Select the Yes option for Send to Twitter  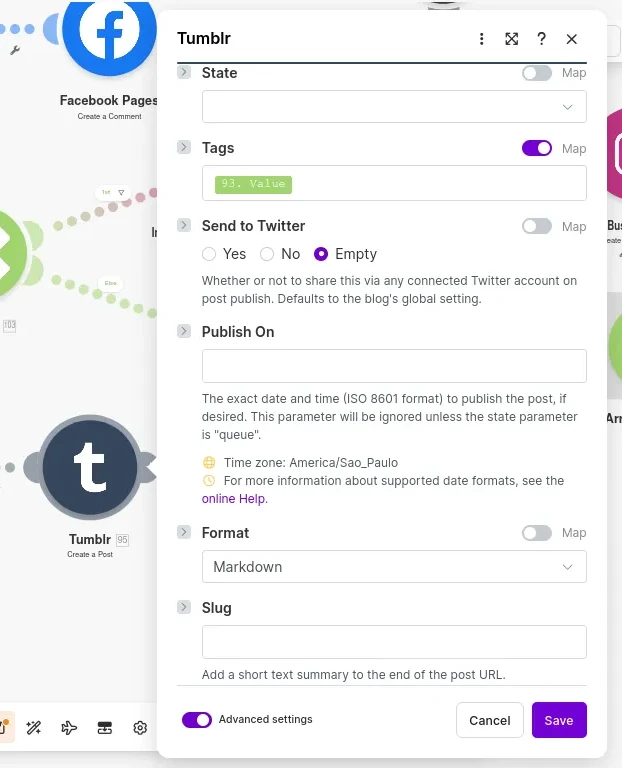(209, 254)
